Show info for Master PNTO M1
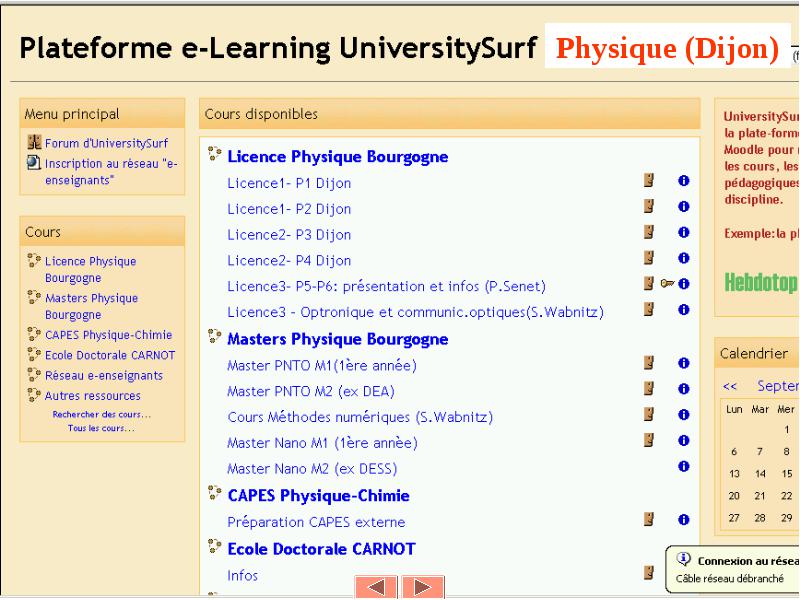Image resolution: width=800 pixels, height=600 pixels. coord(684,363)
